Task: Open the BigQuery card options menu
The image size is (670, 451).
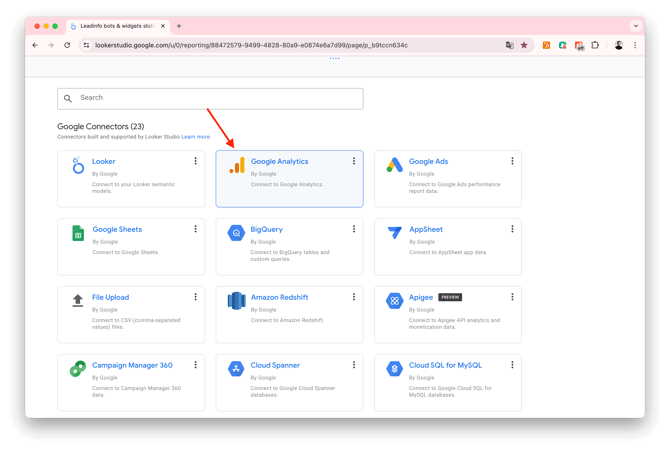Action: pyautogui.click(x=354, y=229)
